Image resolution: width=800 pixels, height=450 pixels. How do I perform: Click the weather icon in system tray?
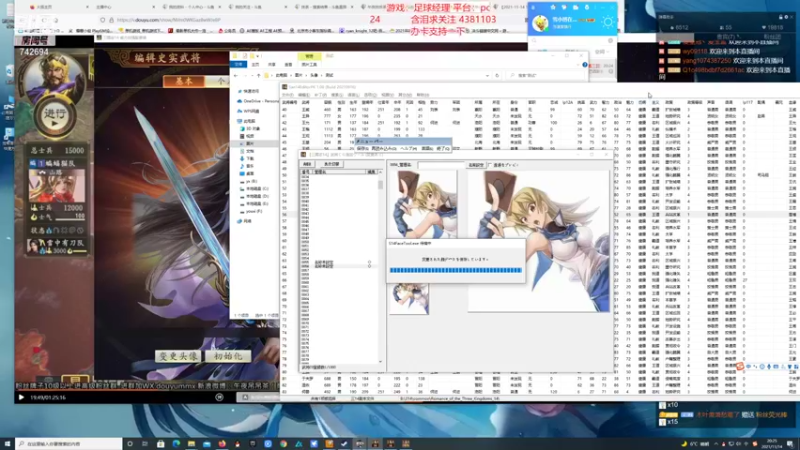[684, 444]
